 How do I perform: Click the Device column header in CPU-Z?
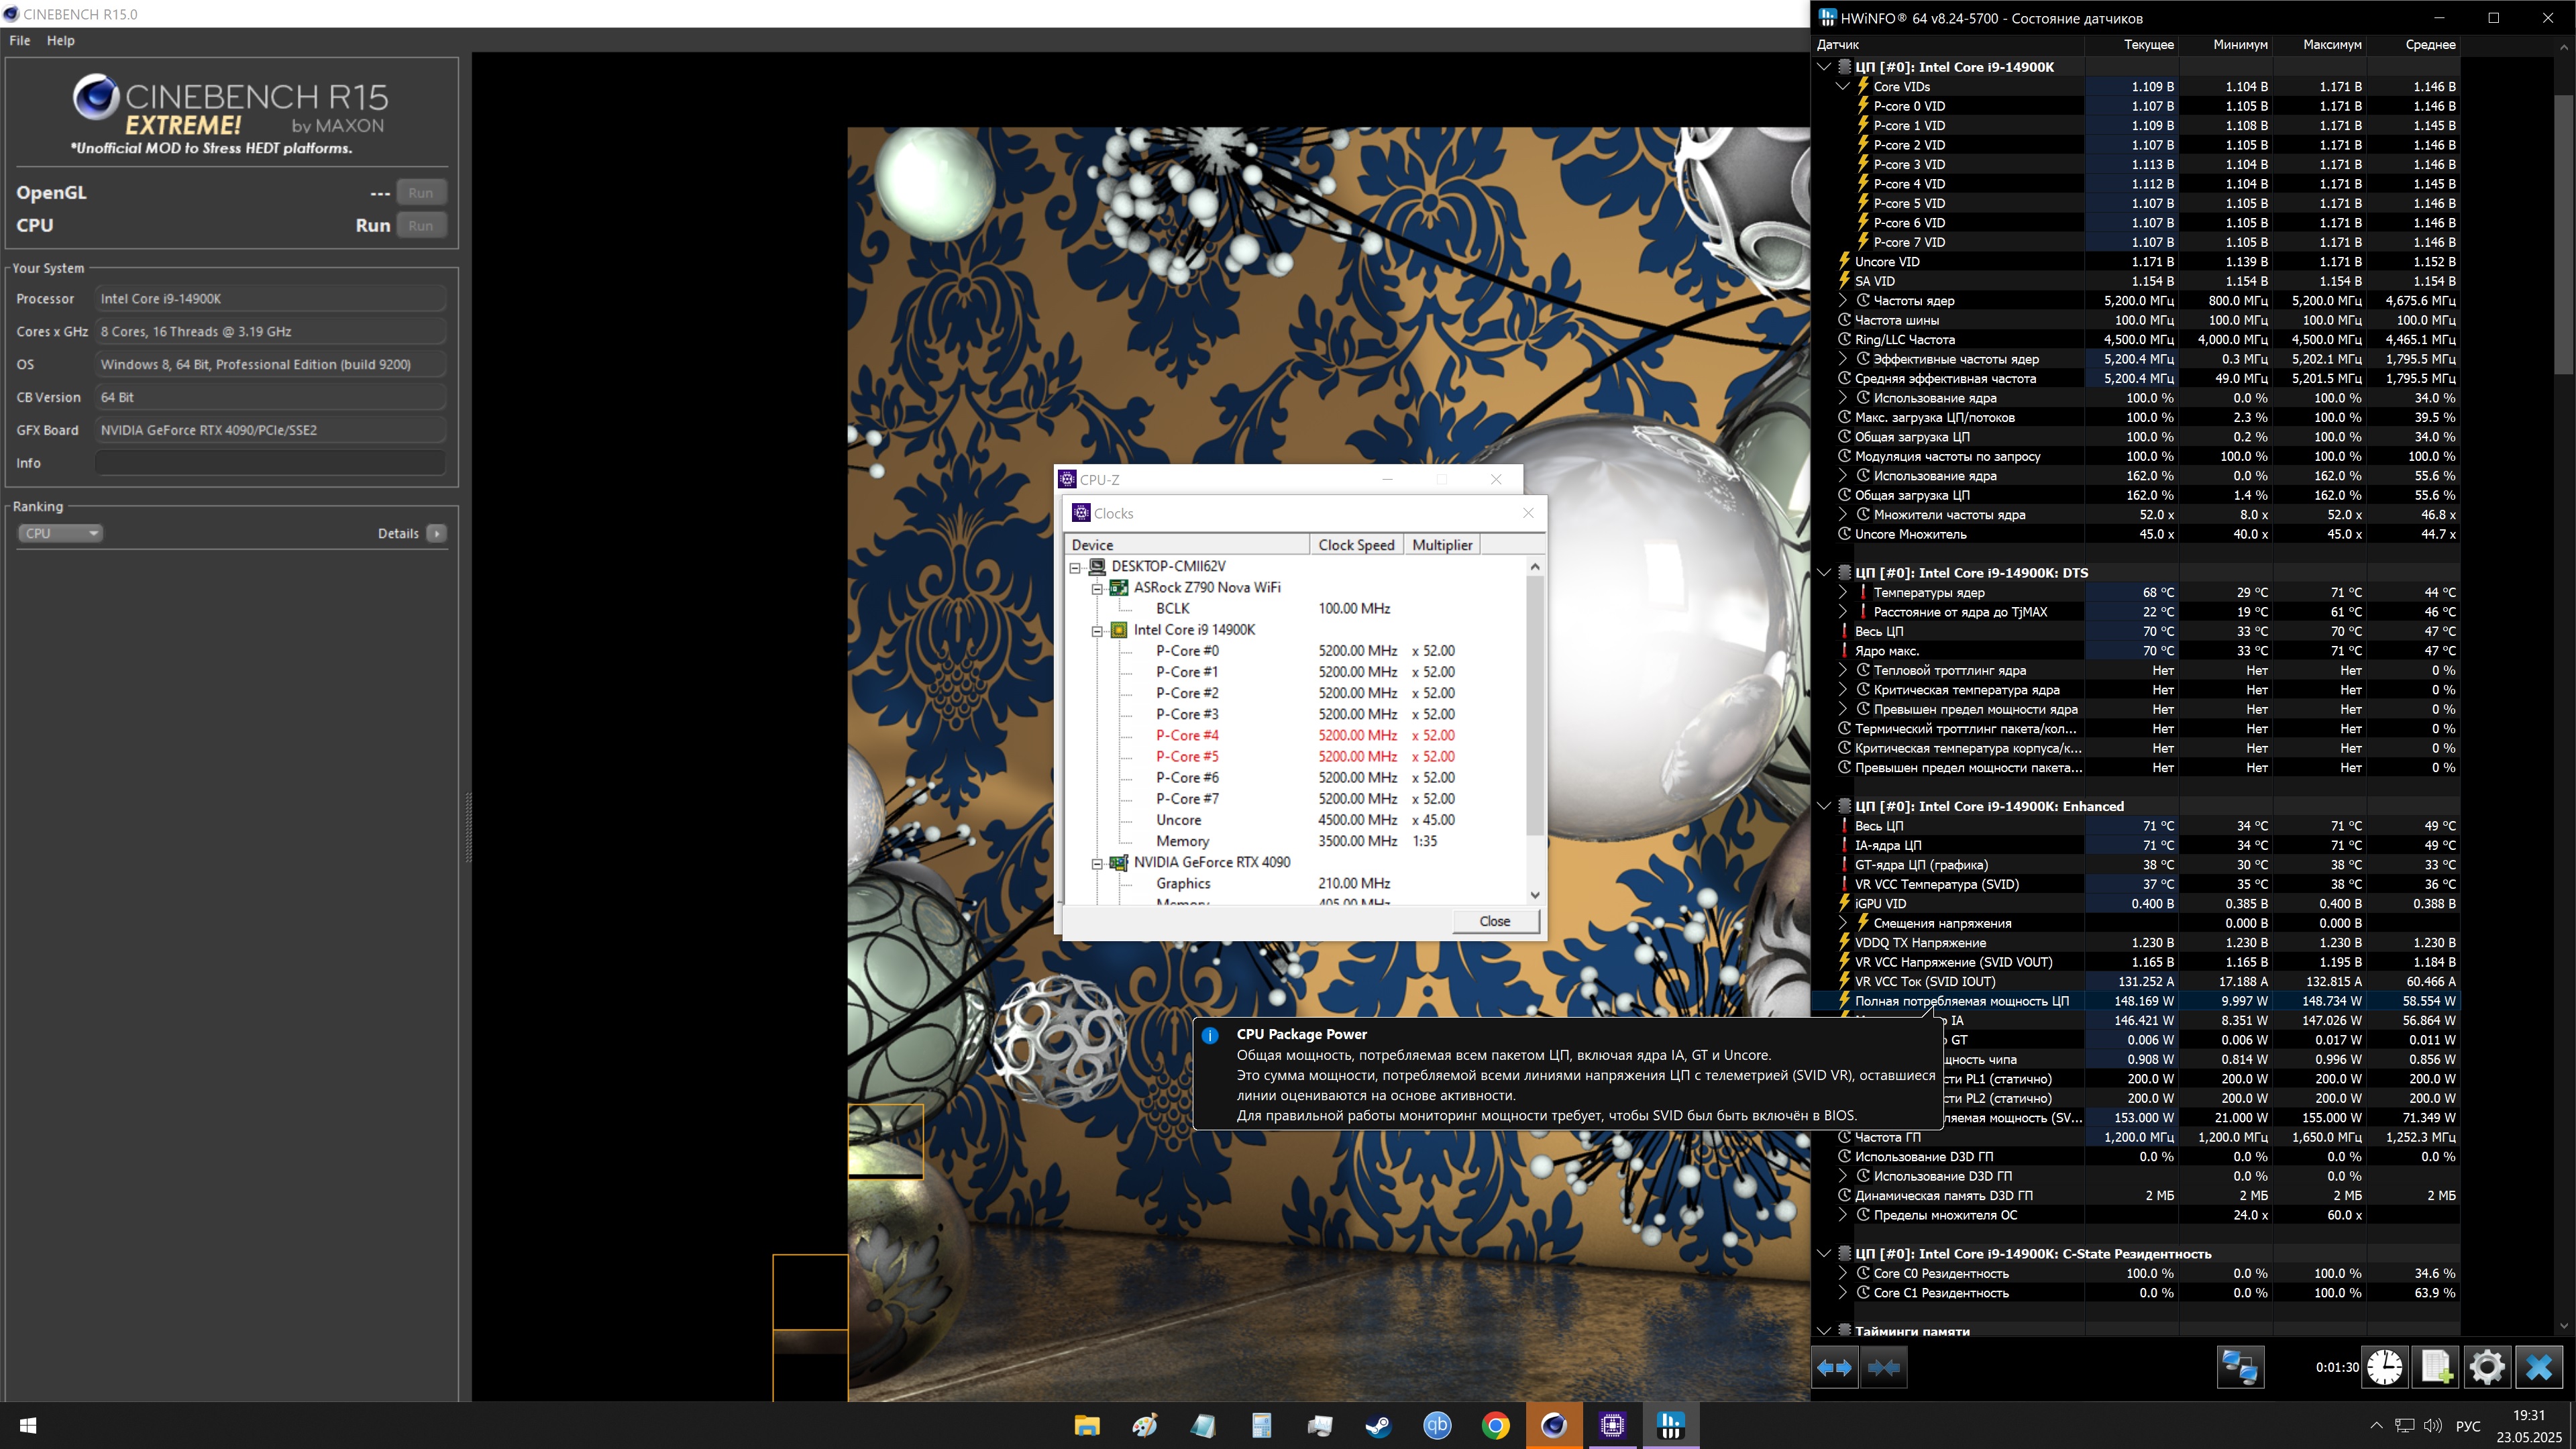1188,545
